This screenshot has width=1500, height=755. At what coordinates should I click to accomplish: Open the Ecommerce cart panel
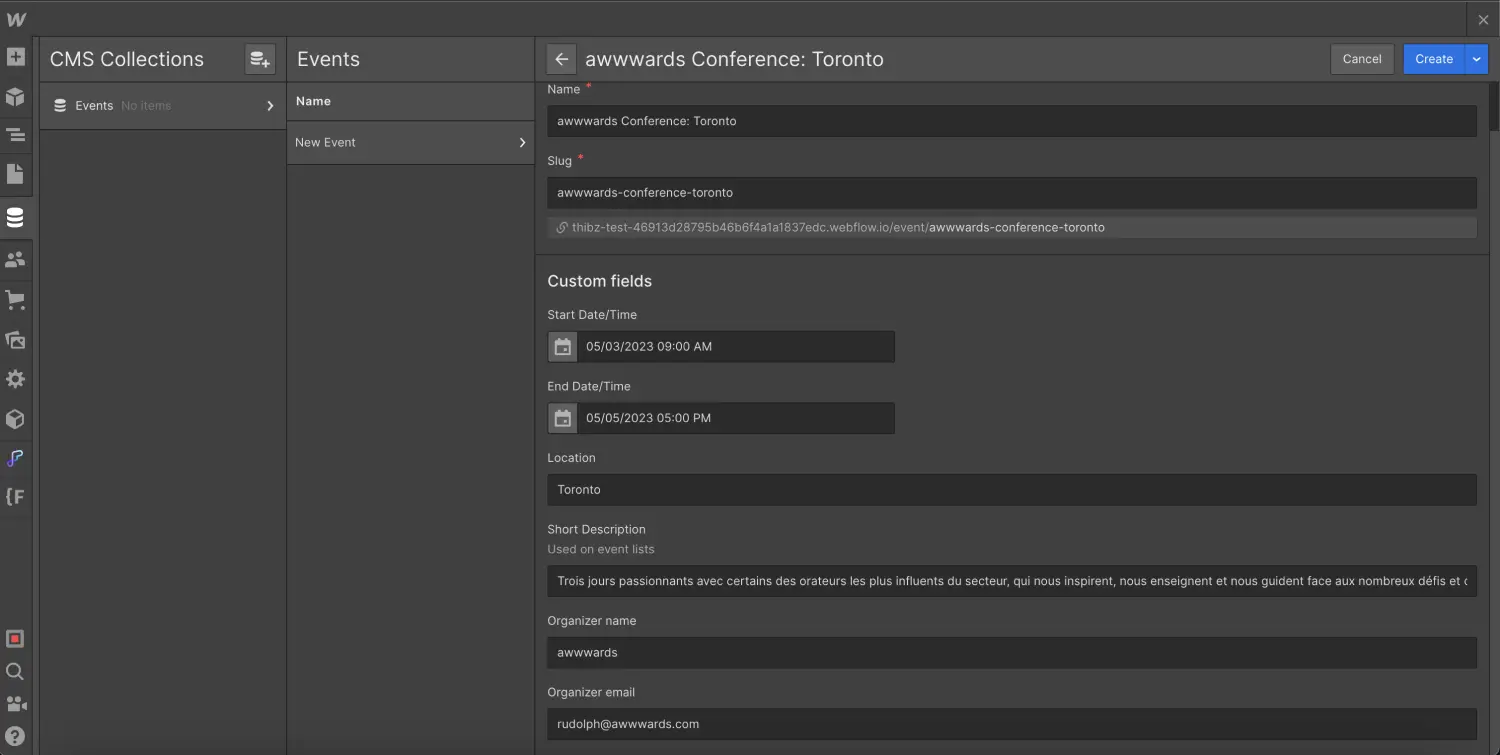pos(15,300)
